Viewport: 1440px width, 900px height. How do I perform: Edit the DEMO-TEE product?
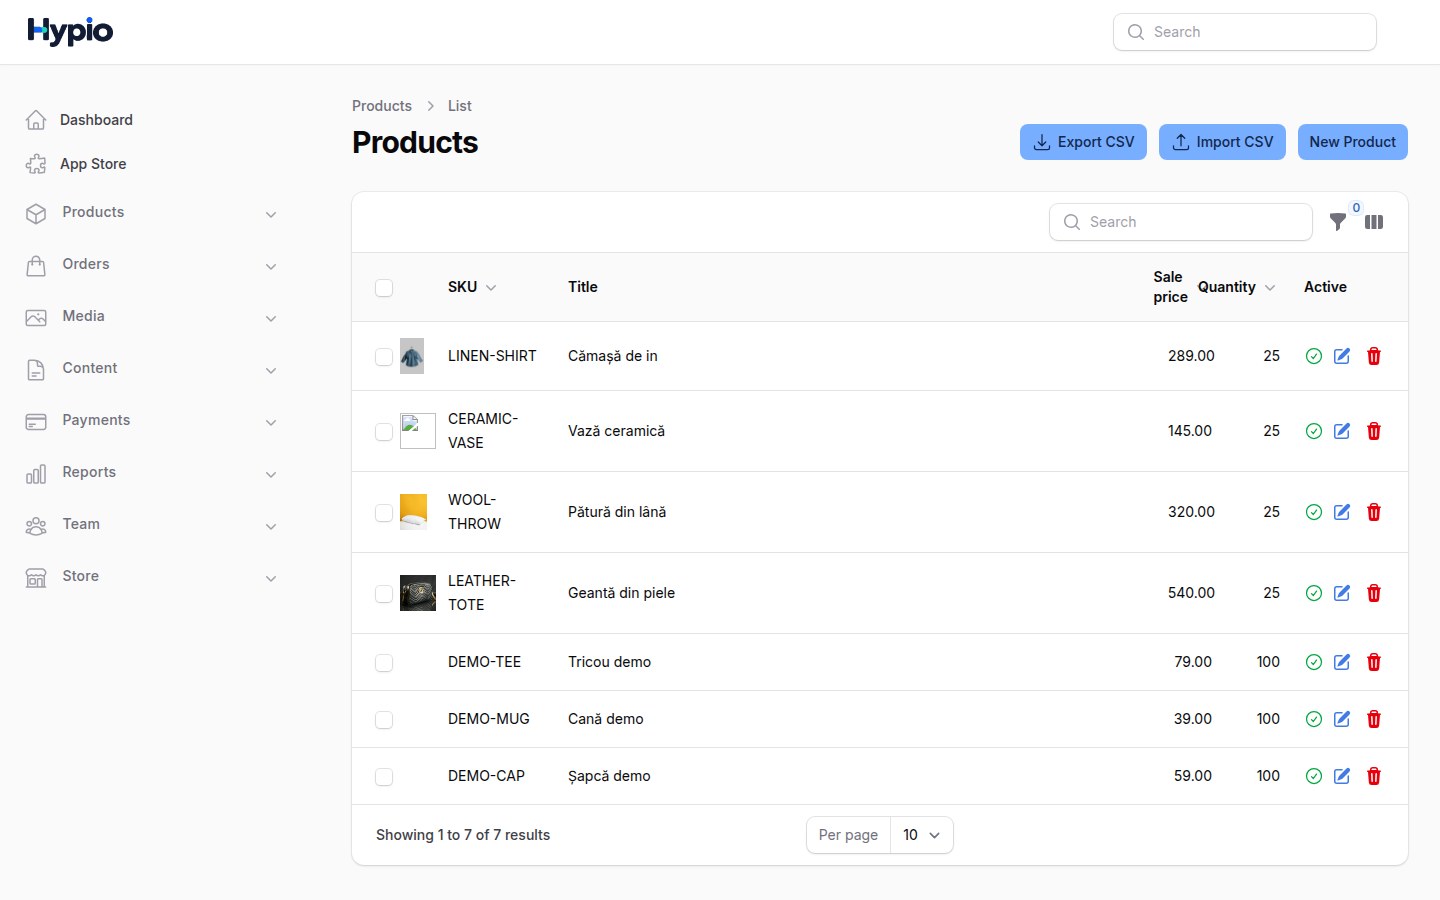pos(1342,662)
